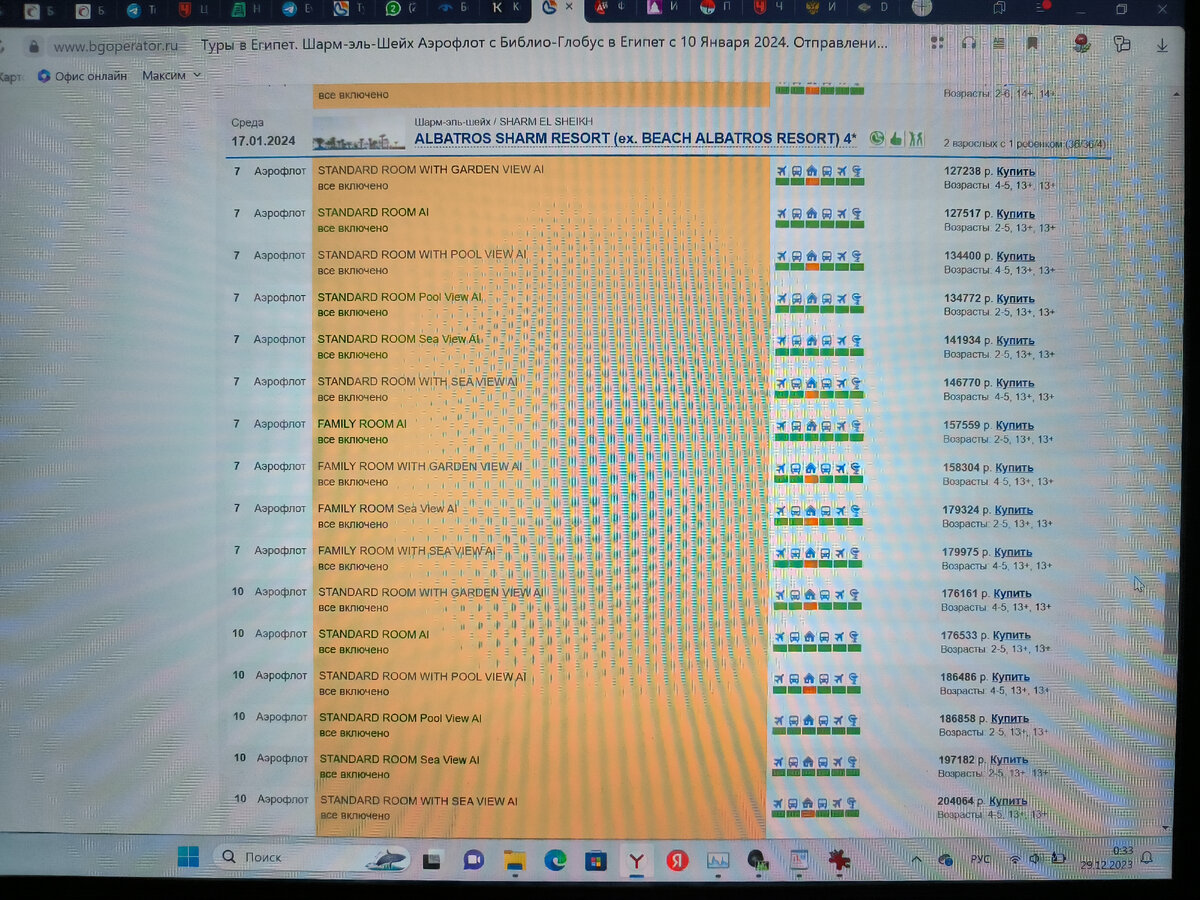Click the green round icon beside hotel name

877,138
